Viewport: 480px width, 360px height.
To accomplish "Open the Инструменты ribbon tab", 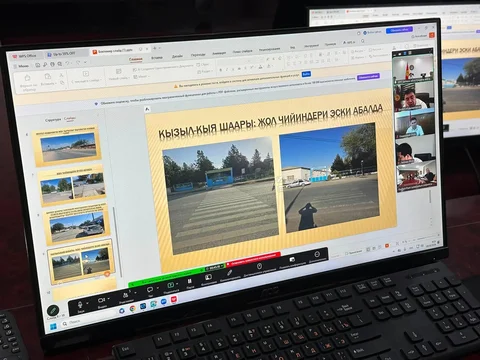I will point(311,46).
